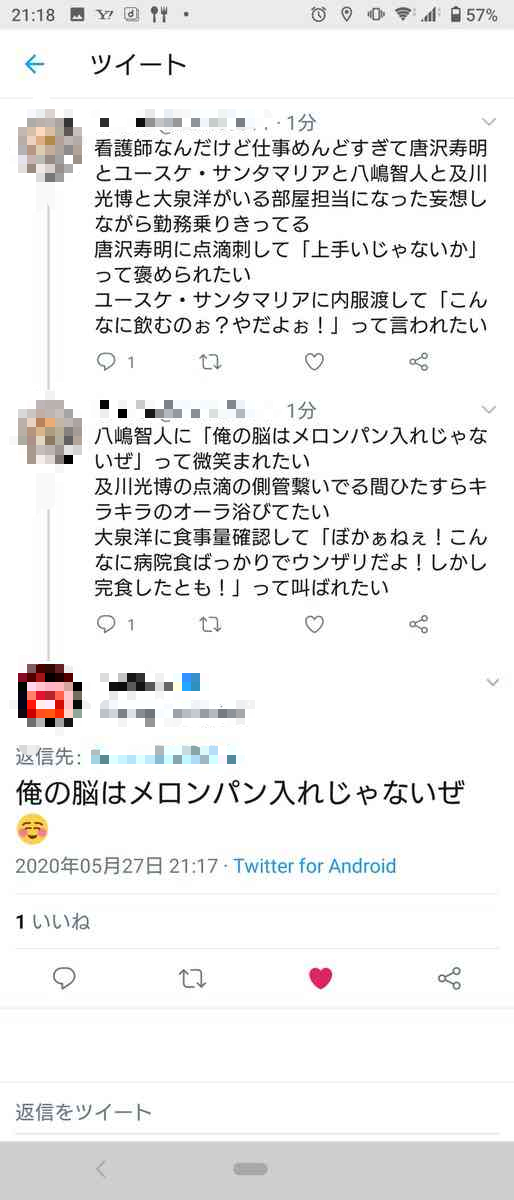Viewport: 514px width, 1200px height.
Task: Open main tweet's options chevron
Action: coord(492,682)
